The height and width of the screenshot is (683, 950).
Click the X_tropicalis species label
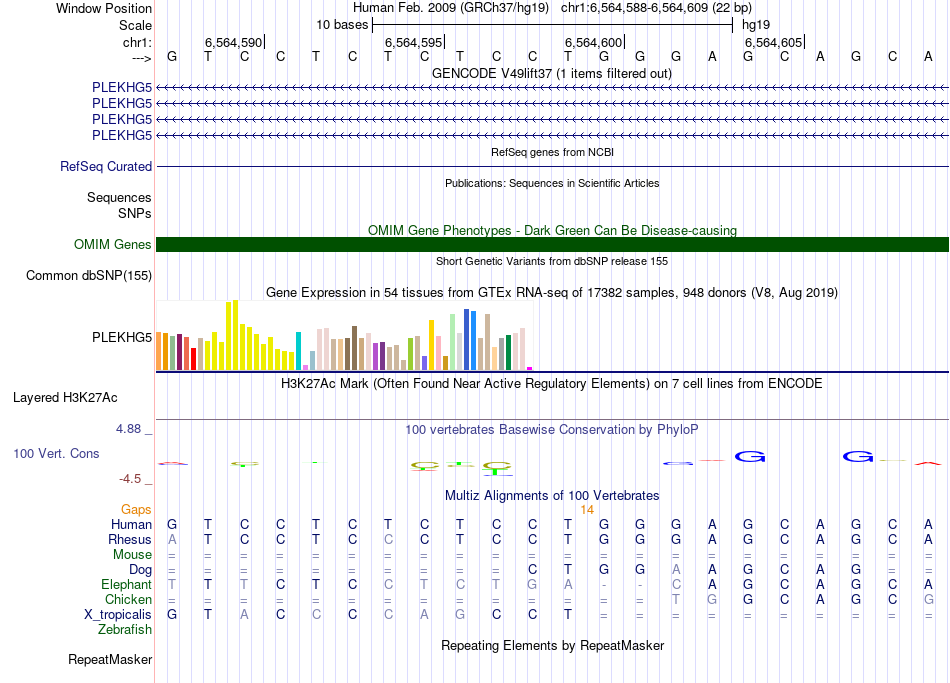tap(118, 615)
